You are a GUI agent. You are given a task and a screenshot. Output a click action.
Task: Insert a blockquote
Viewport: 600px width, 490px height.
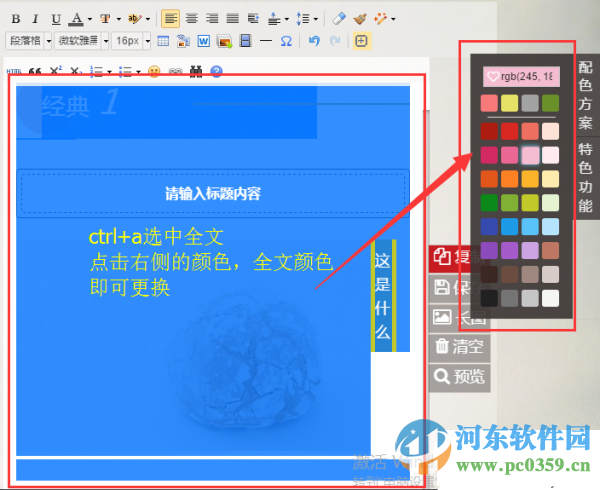35,72
